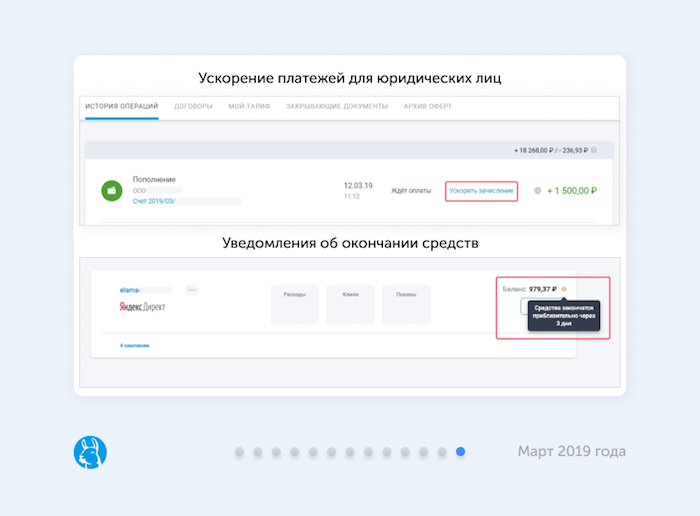Click the gray status dot before +1 500,00 ₽
Screen dimensions: 700x516
(x=538, y=191)
